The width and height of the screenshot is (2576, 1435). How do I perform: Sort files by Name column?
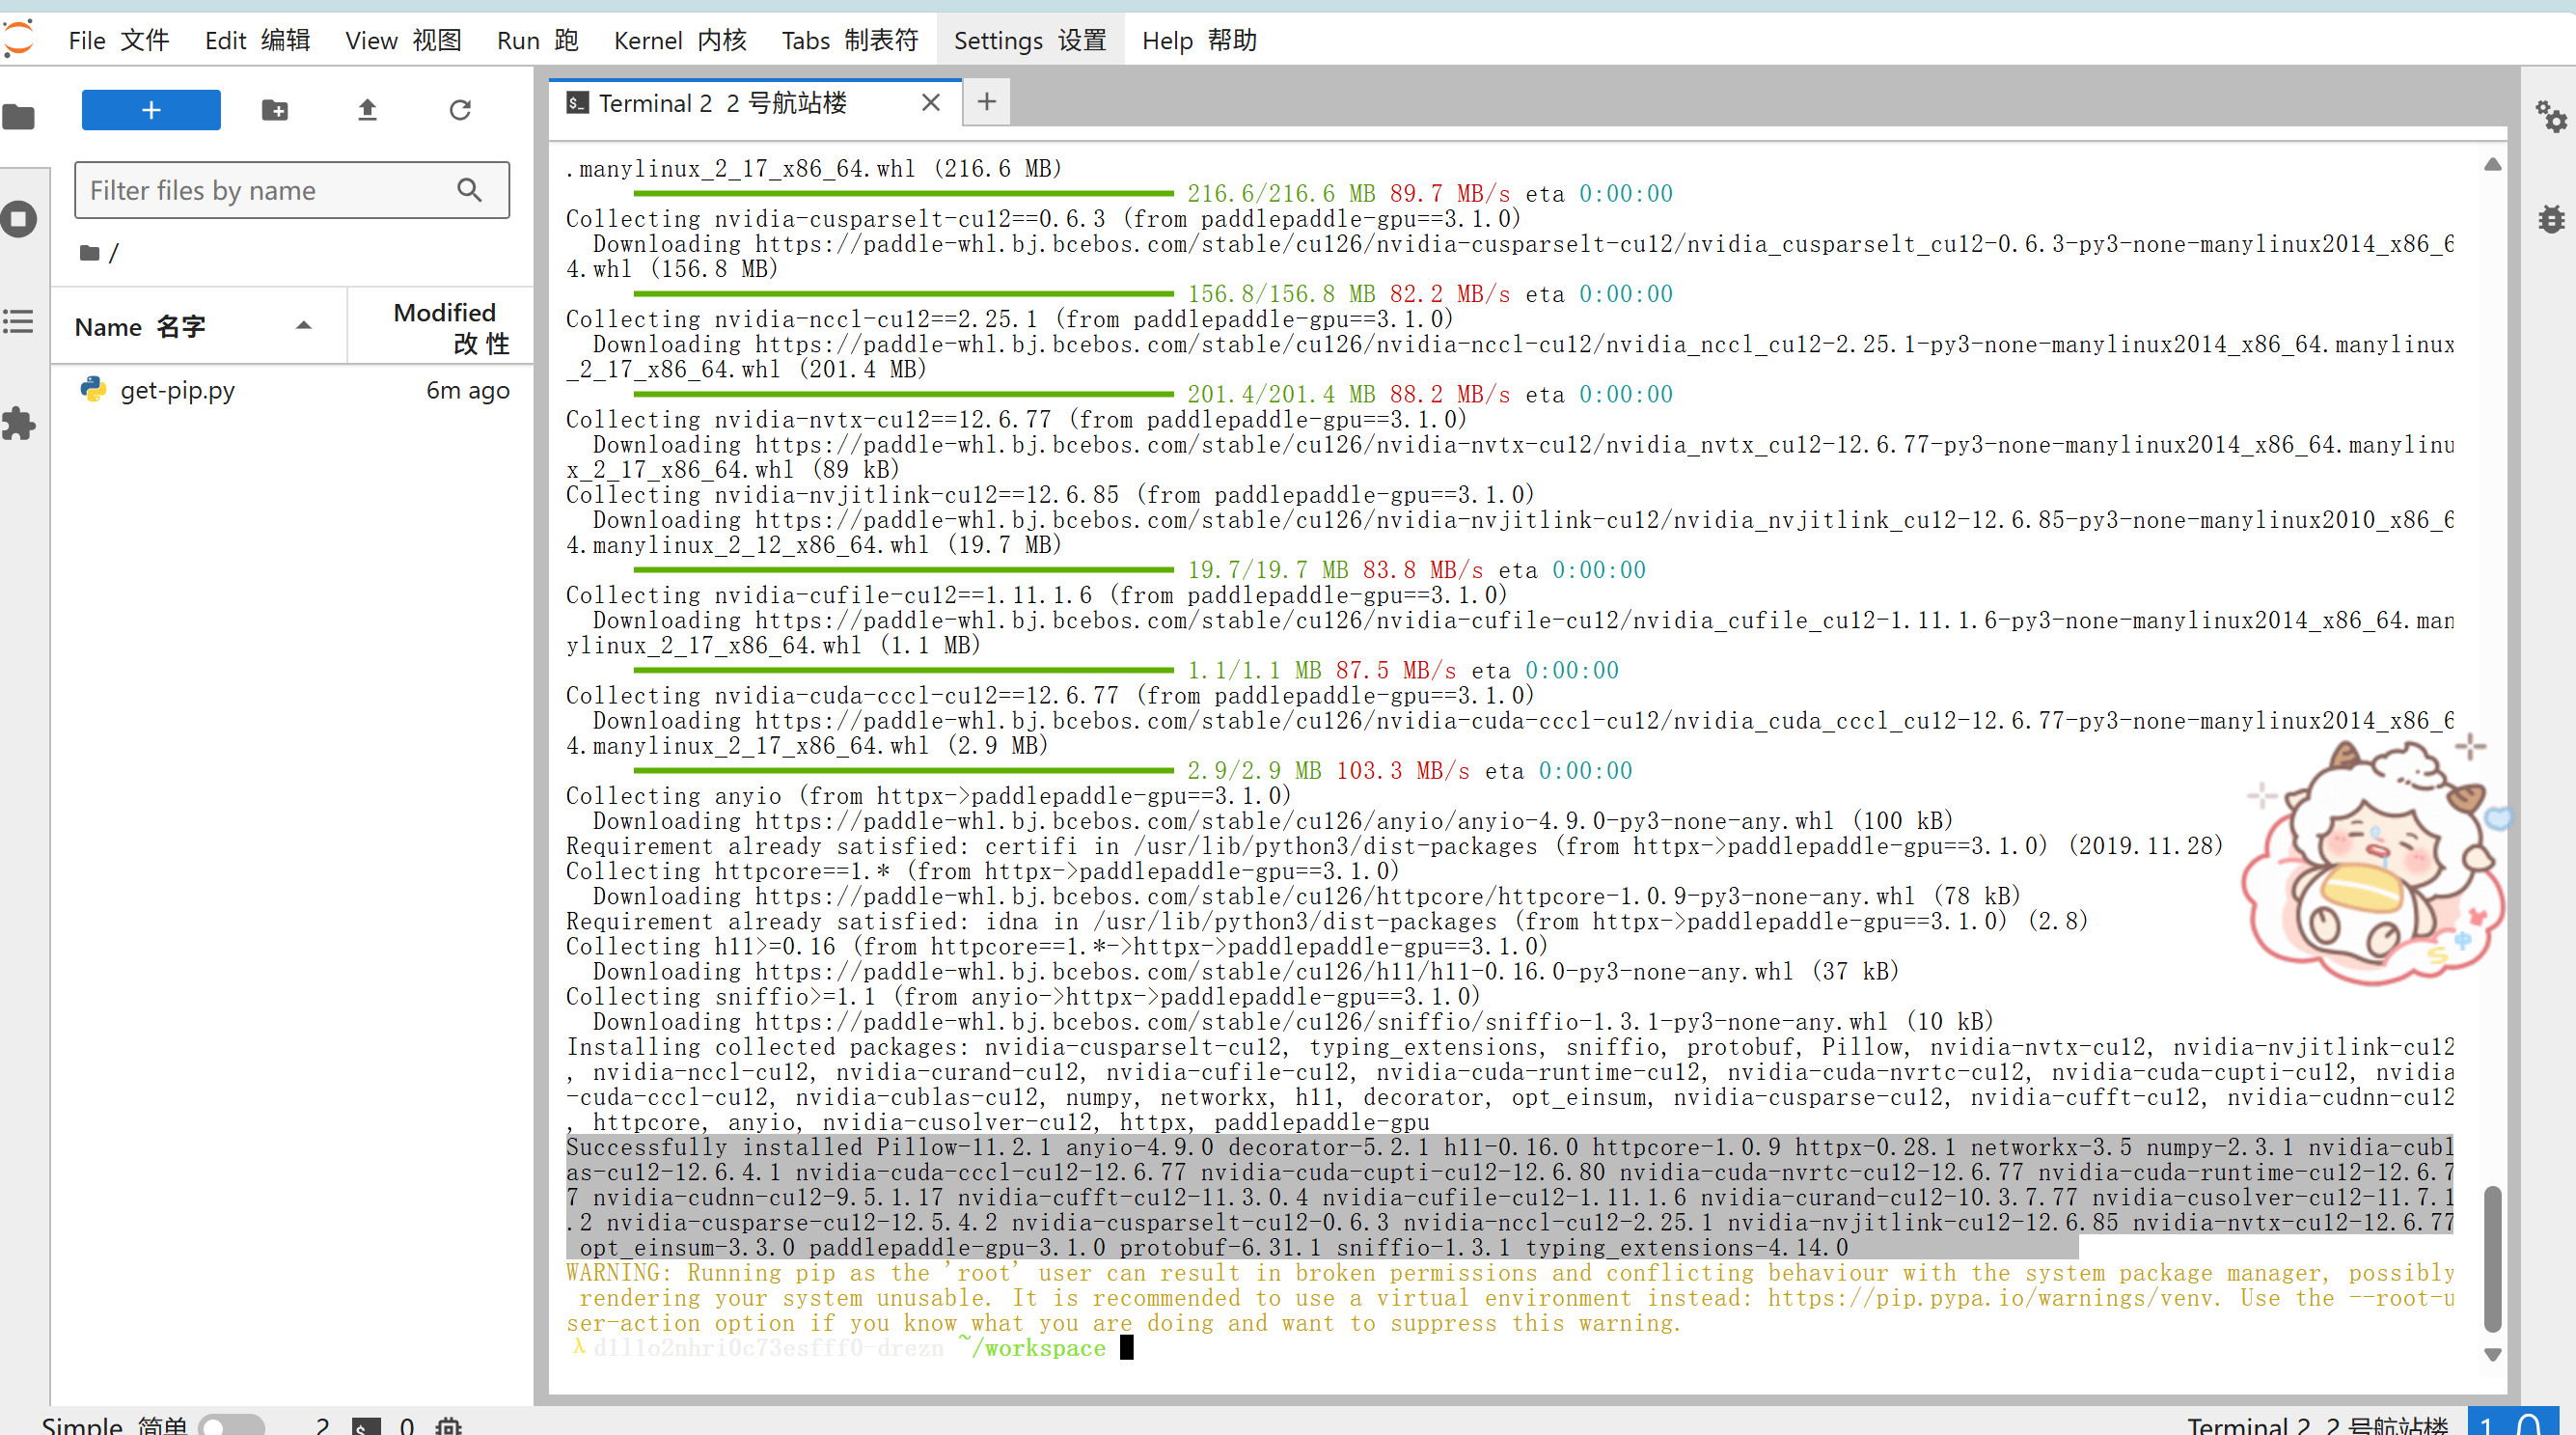198,326
